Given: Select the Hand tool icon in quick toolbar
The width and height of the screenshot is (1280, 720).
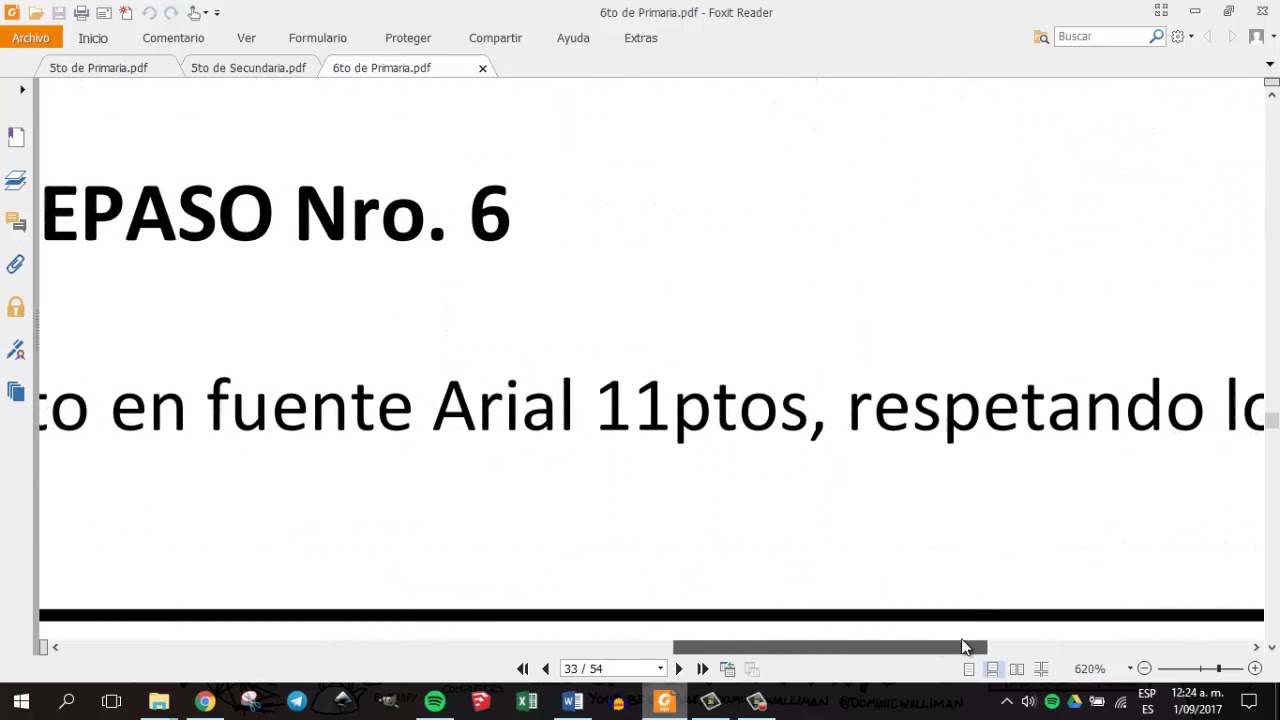Looking at the screenshot, I should point(195,13).
